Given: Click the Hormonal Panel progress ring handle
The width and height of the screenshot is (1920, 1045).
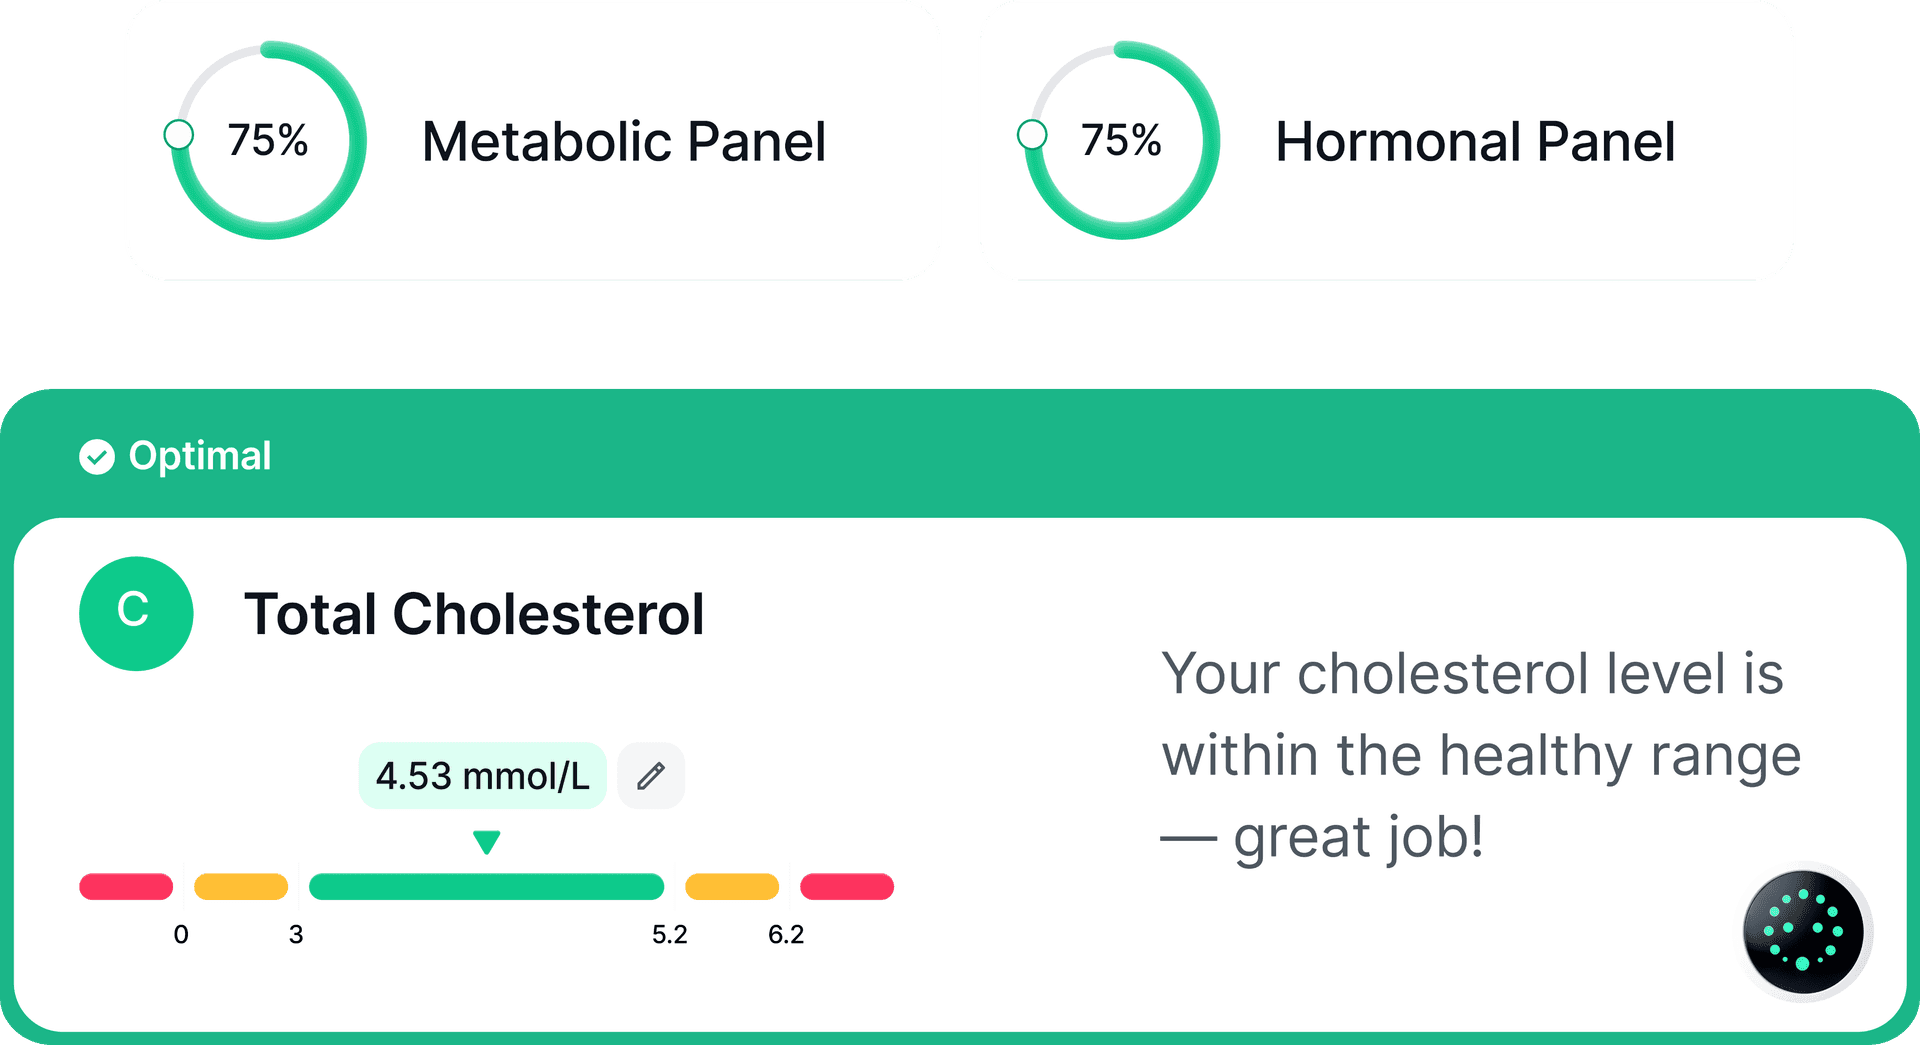Looking at the screenshot, I should (x=1032, y=134).
